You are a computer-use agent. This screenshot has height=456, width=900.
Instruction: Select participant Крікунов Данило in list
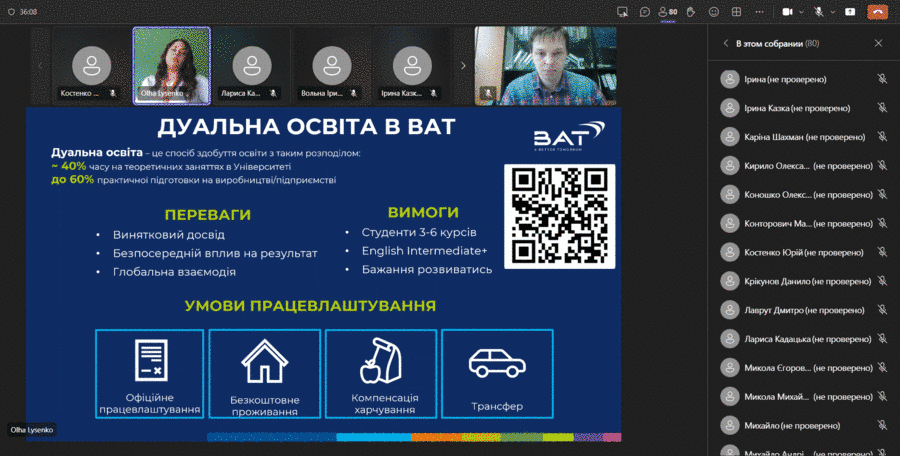click(x=804, y=281)
